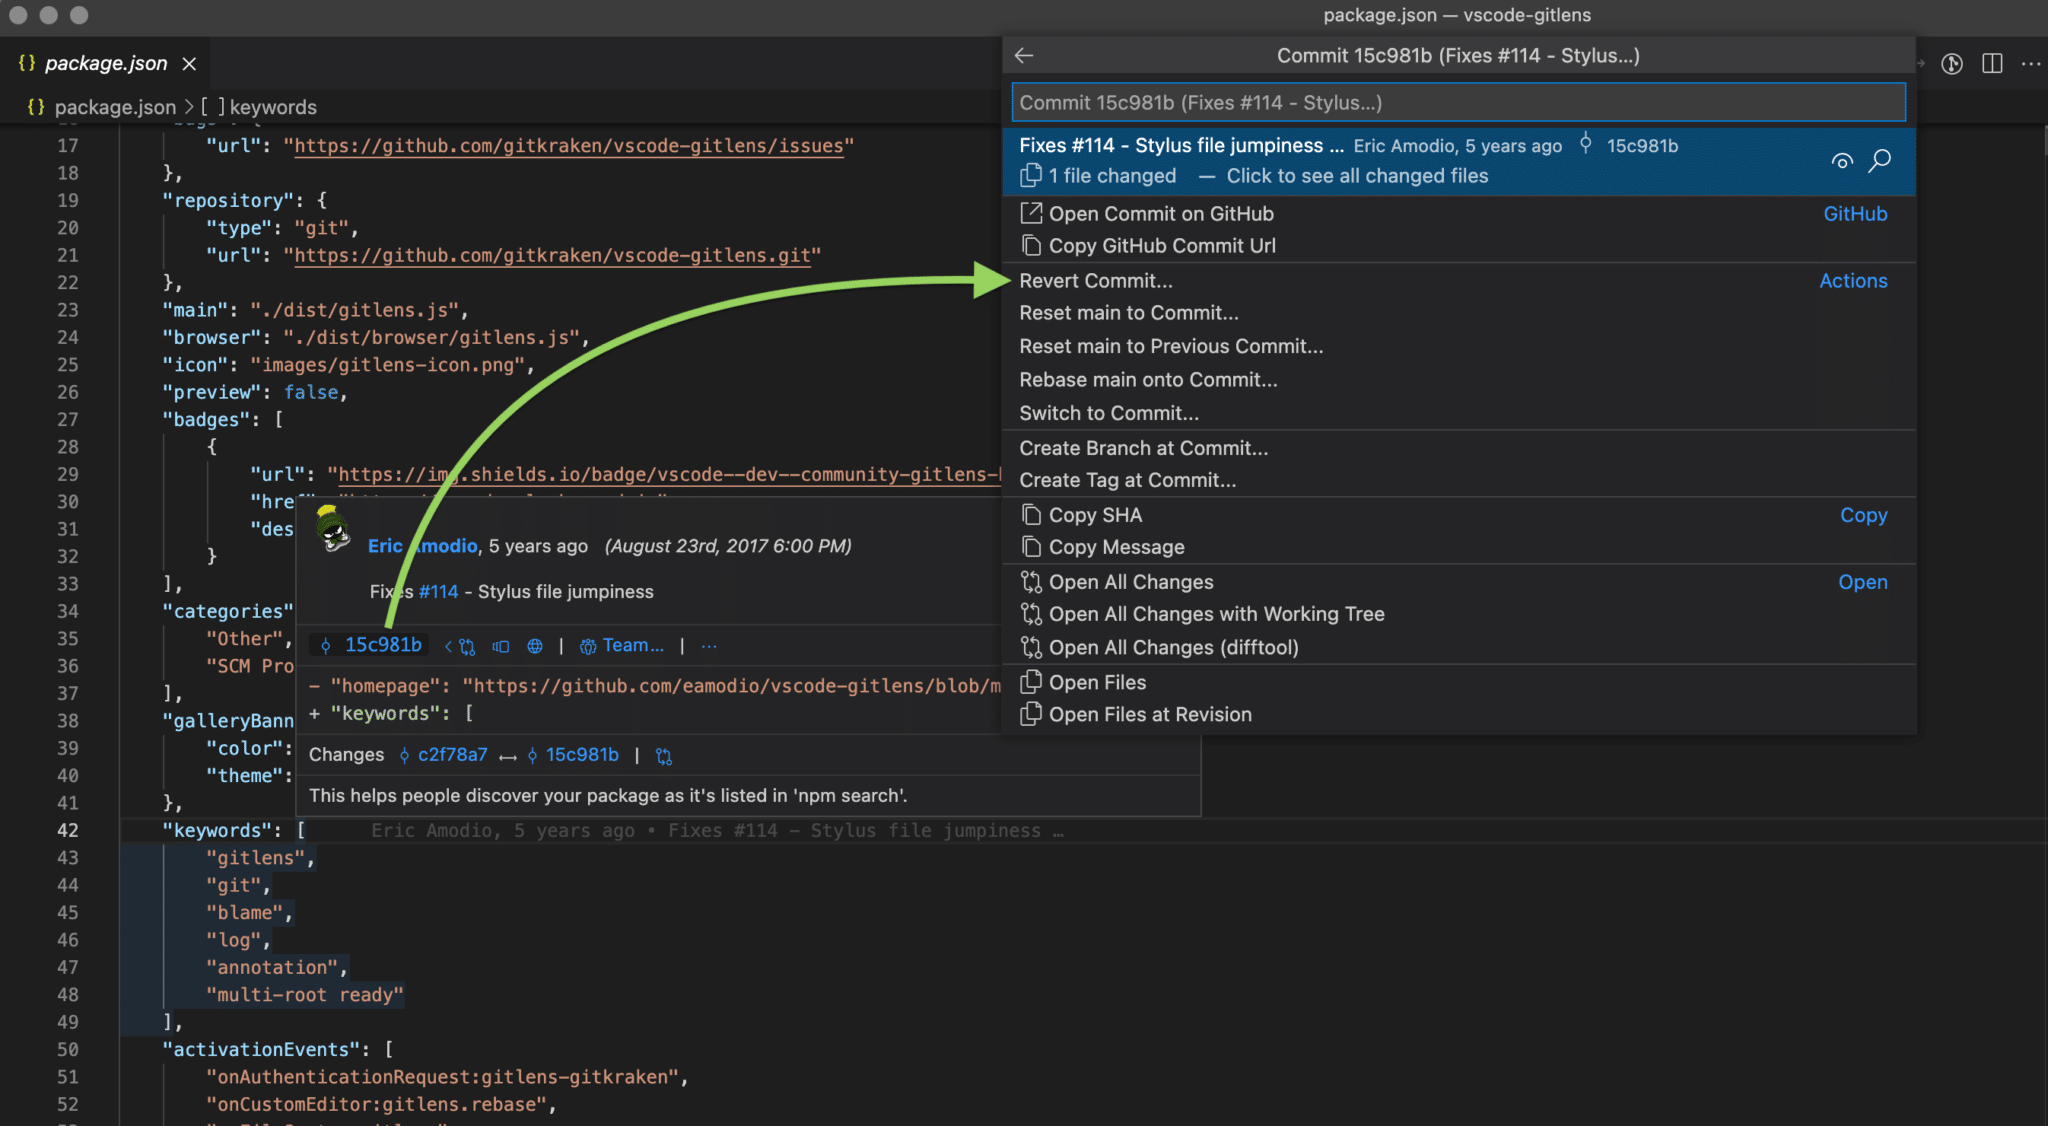Click the back navigation arrow icon
2048x1126 pixels.
pyautogui.click(x=1023, y=54)
